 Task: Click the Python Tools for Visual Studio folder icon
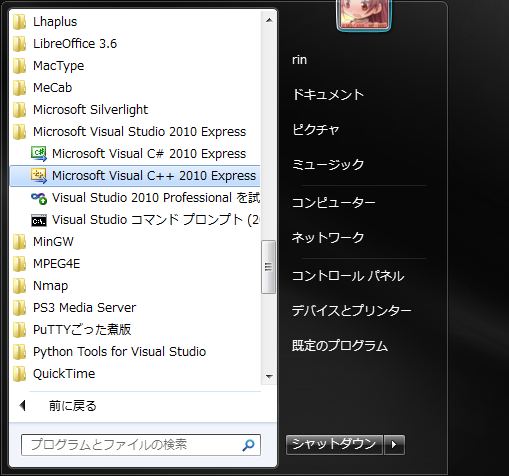click(20, 352)
